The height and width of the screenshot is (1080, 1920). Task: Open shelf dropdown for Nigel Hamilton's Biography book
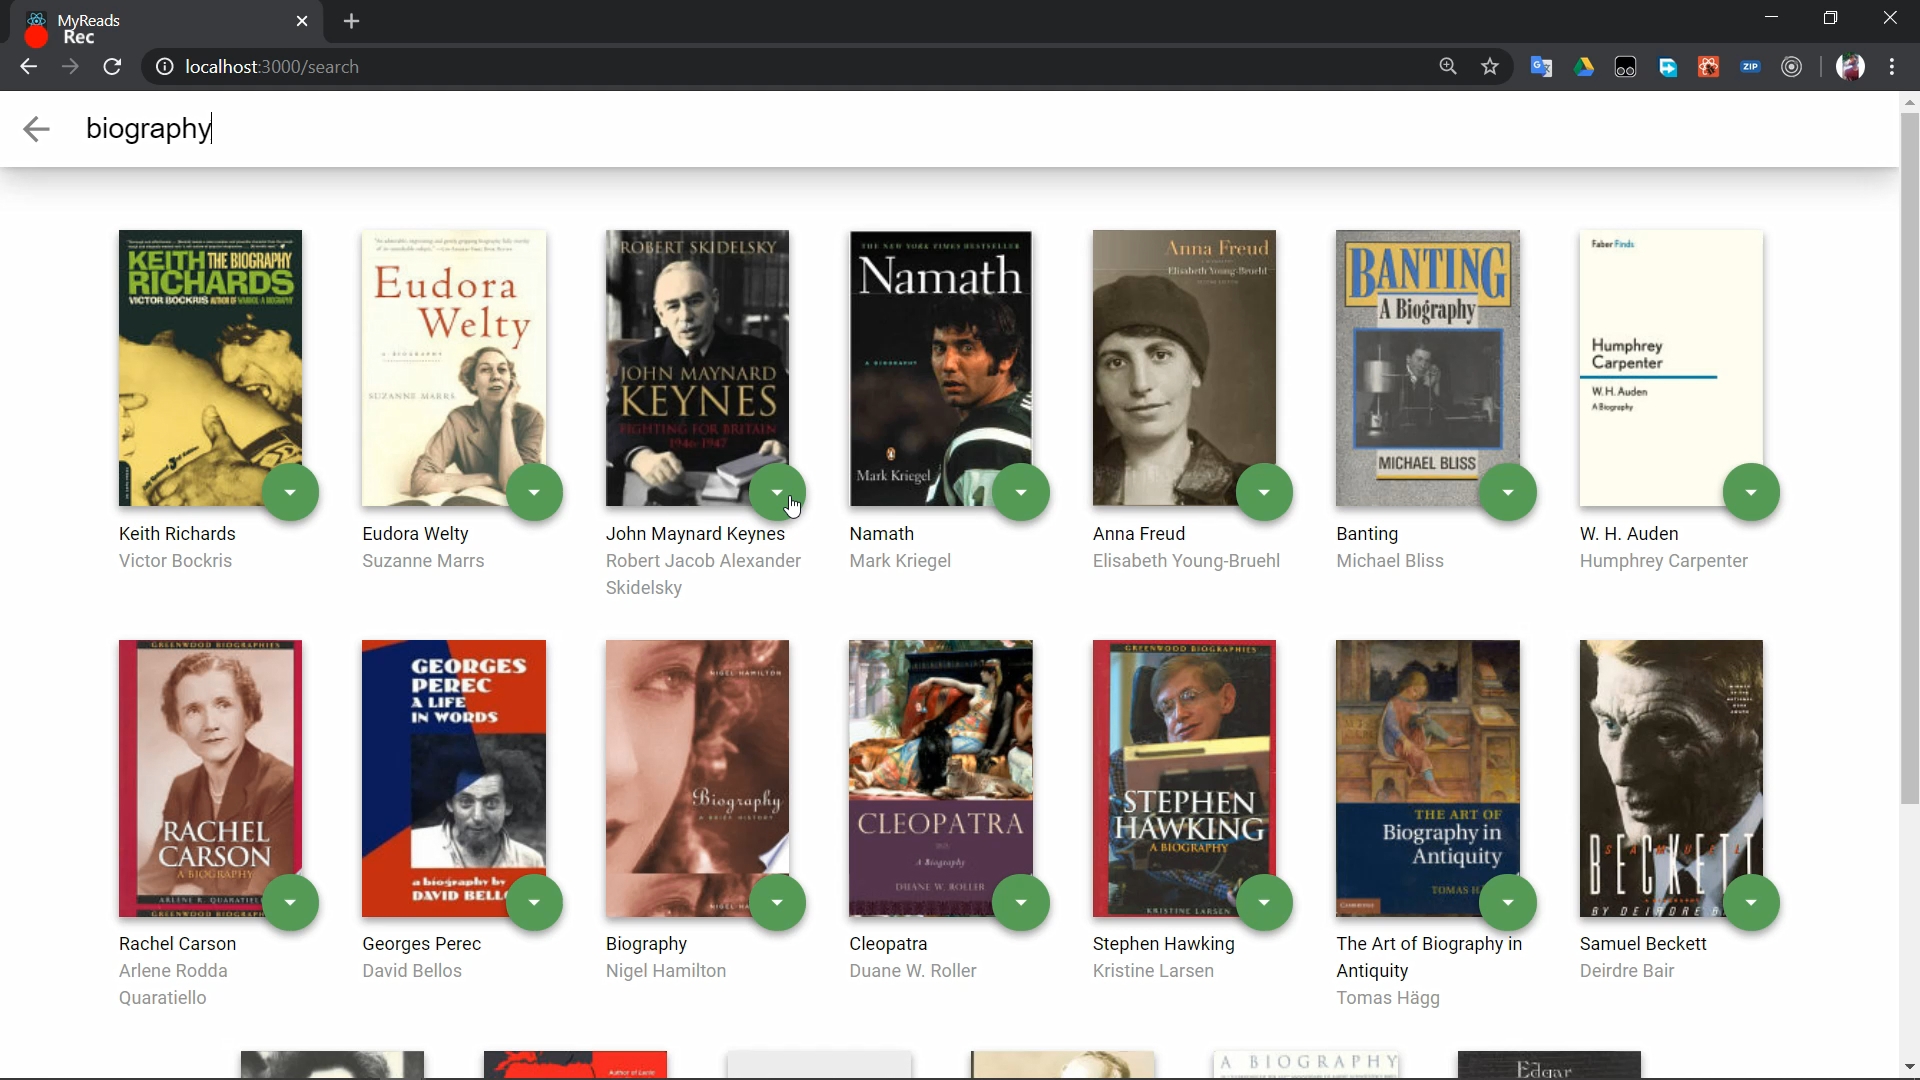[x=778, y=903]
